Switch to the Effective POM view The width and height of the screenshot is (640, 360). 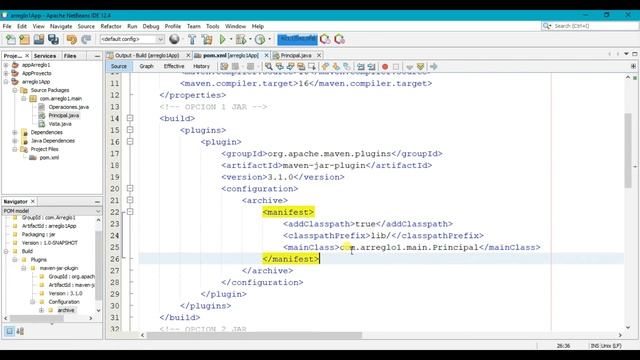tap(174, 66)
